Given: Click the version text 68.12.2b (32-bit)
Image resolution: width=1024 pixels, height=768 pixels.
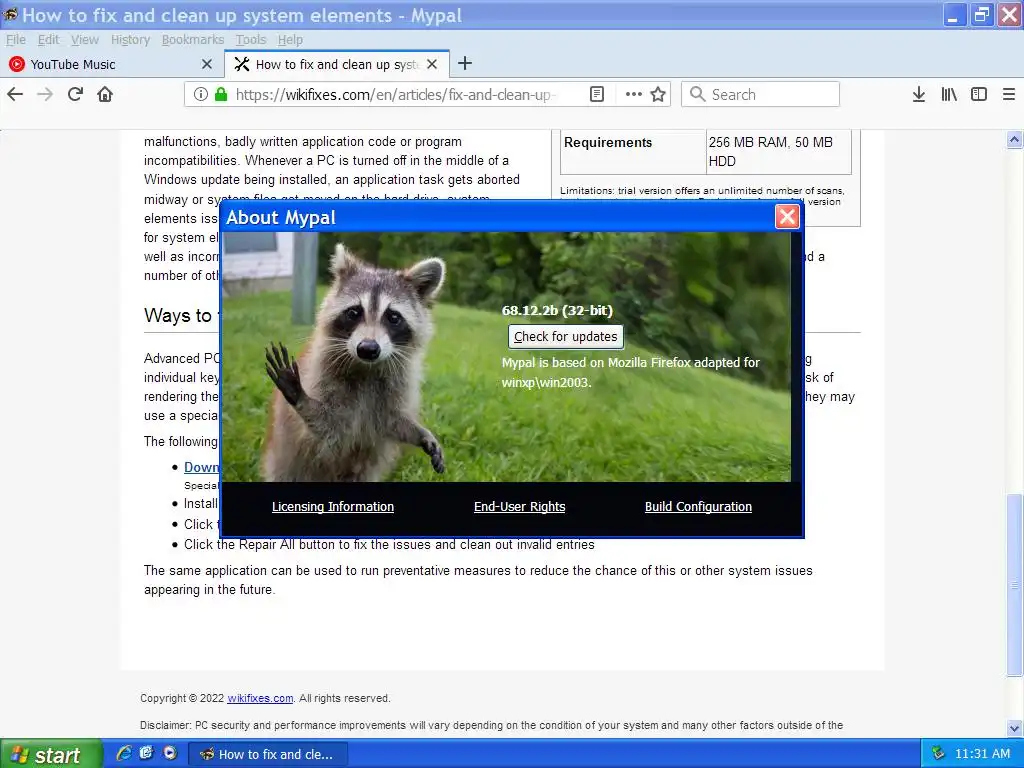Looking at the screenshot, I should pos(557,310).
